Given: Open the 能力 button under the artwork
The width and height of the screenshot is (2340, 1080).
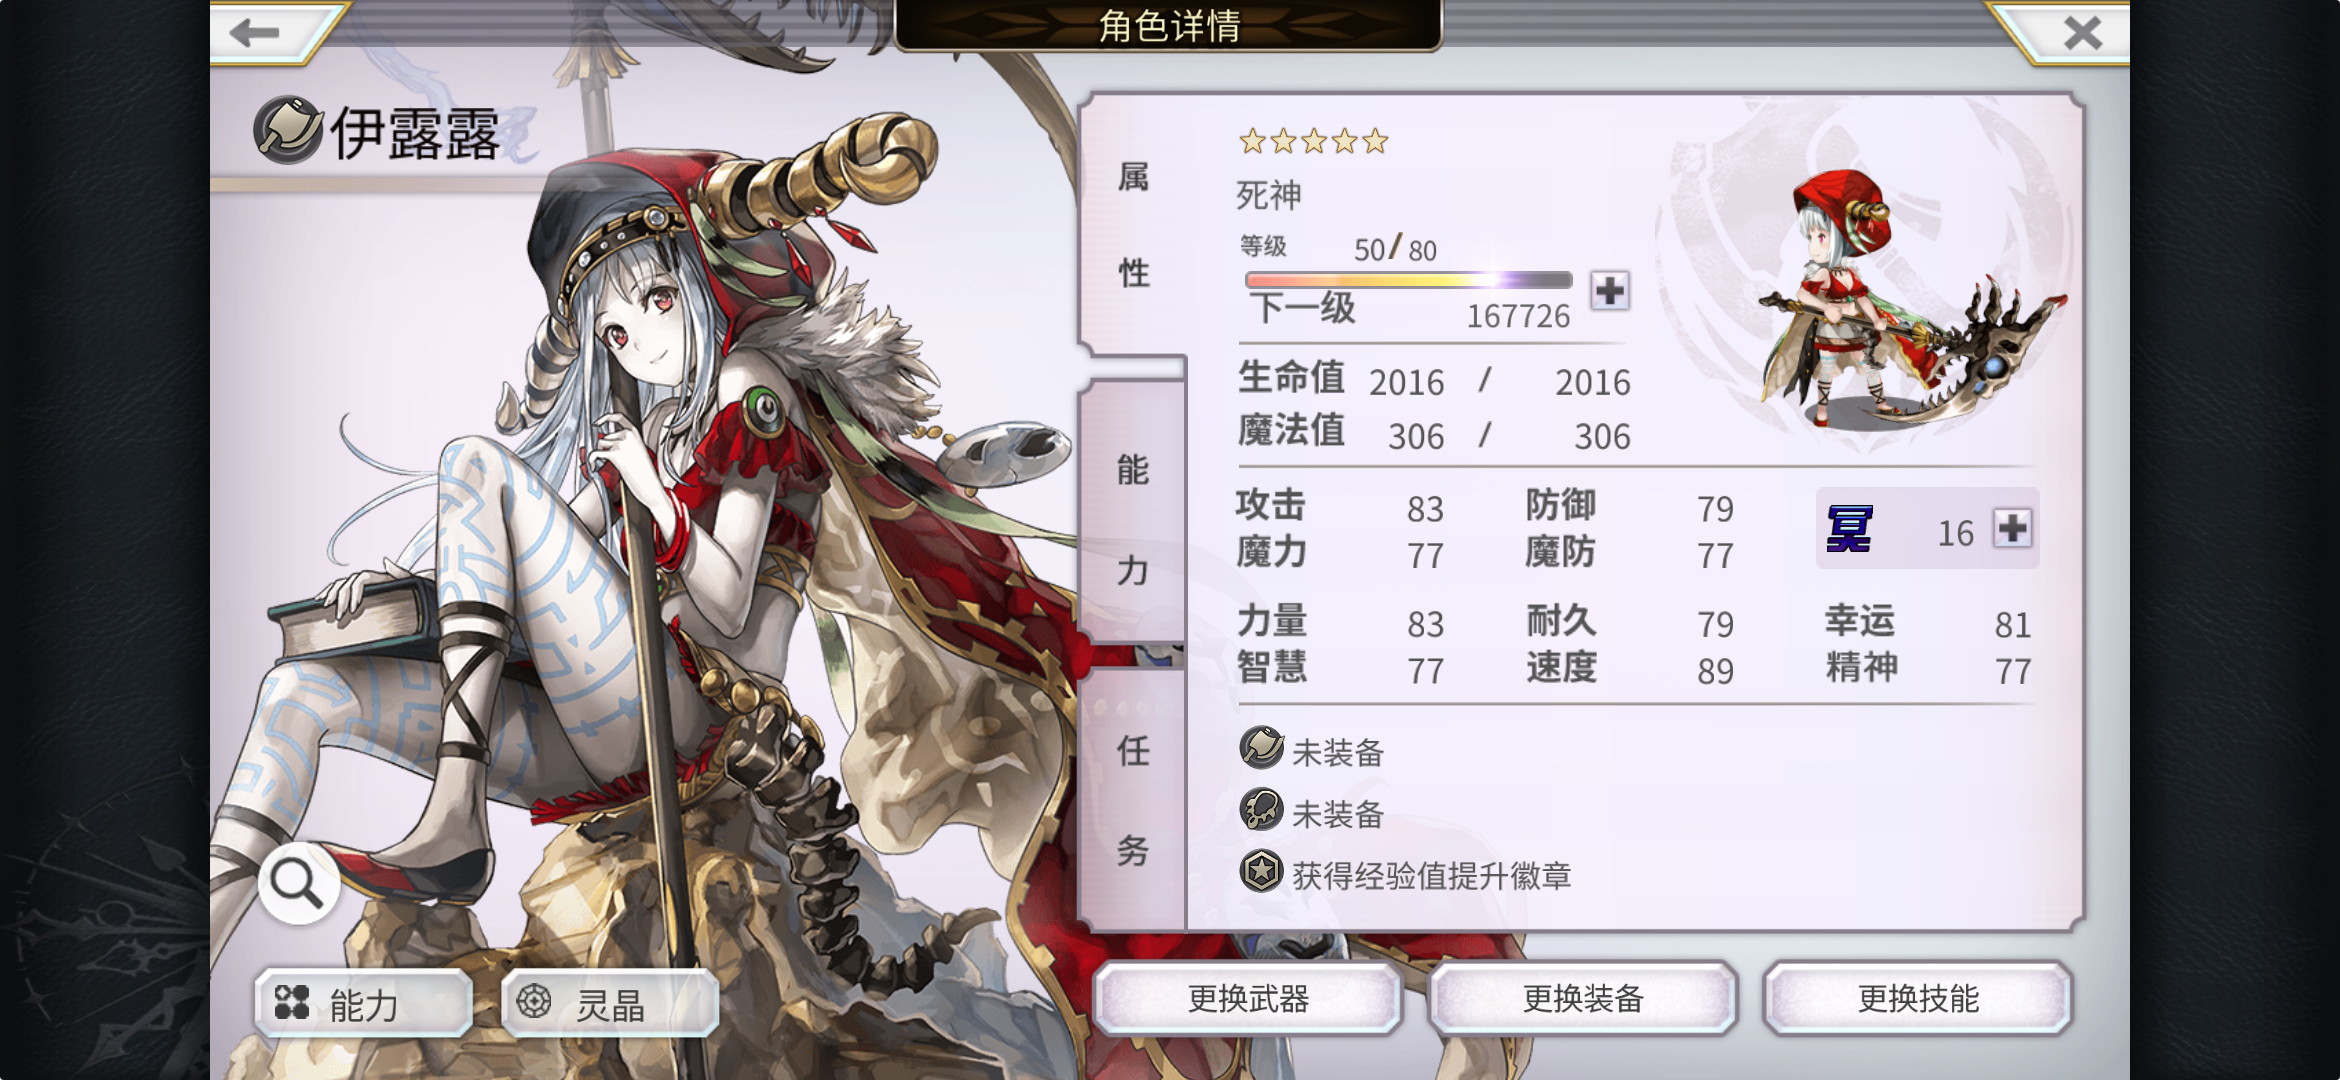Looking at the screenshot, I should (363, 1002).
